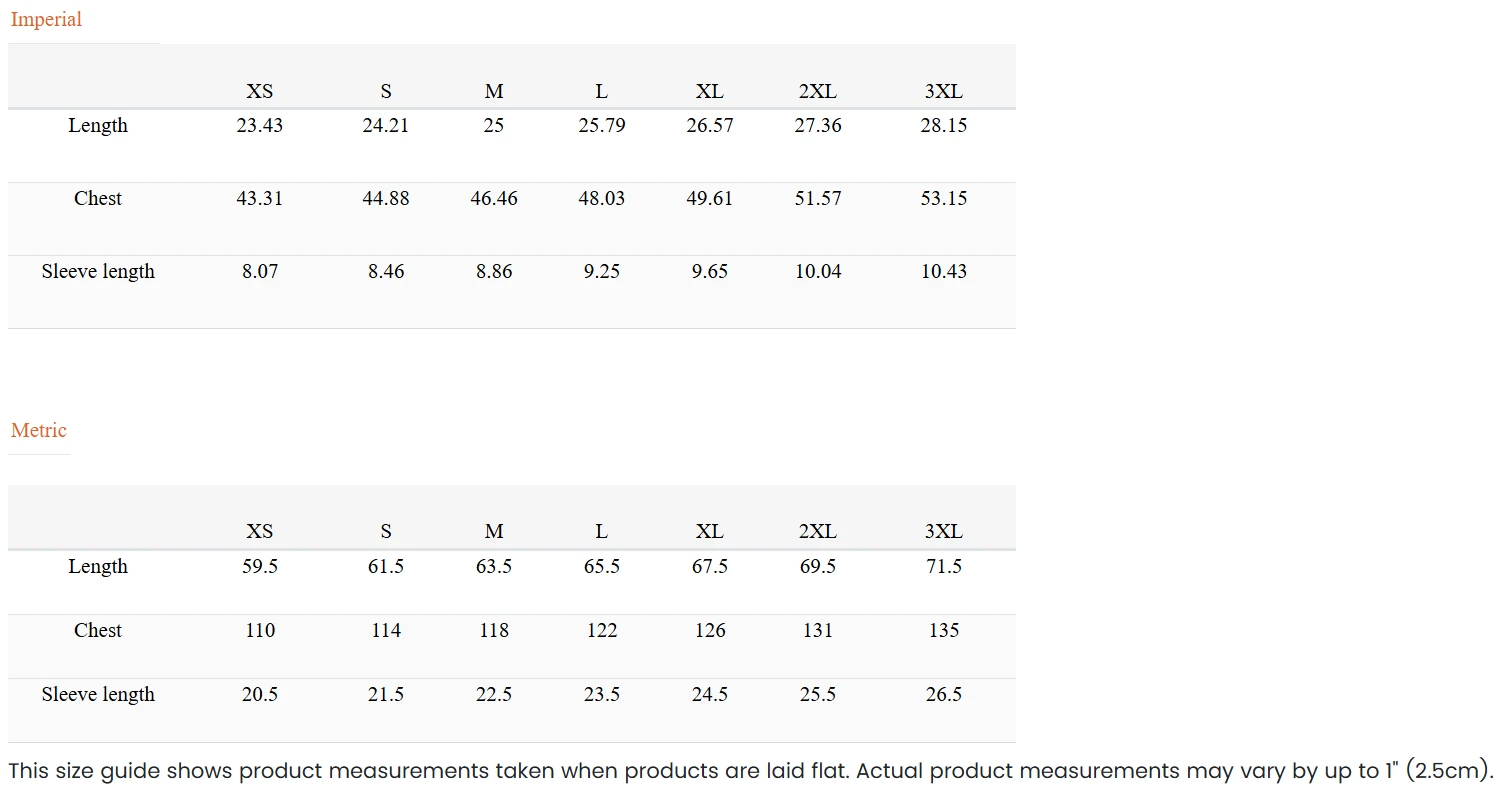Select the Length row label in Imperial table
Screen dimensions: 1512x797
tap(98, 126)
